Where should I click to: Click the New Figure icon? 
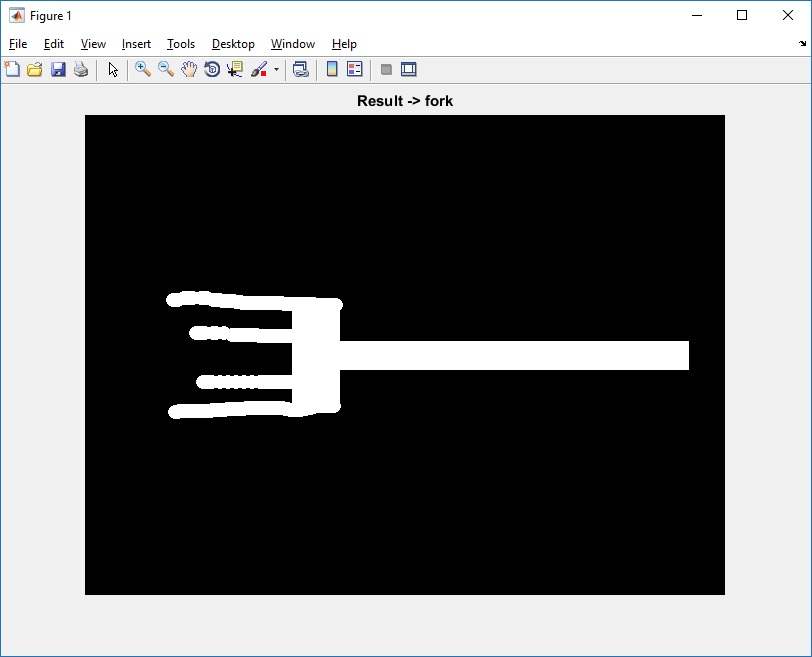coord(12,70)
